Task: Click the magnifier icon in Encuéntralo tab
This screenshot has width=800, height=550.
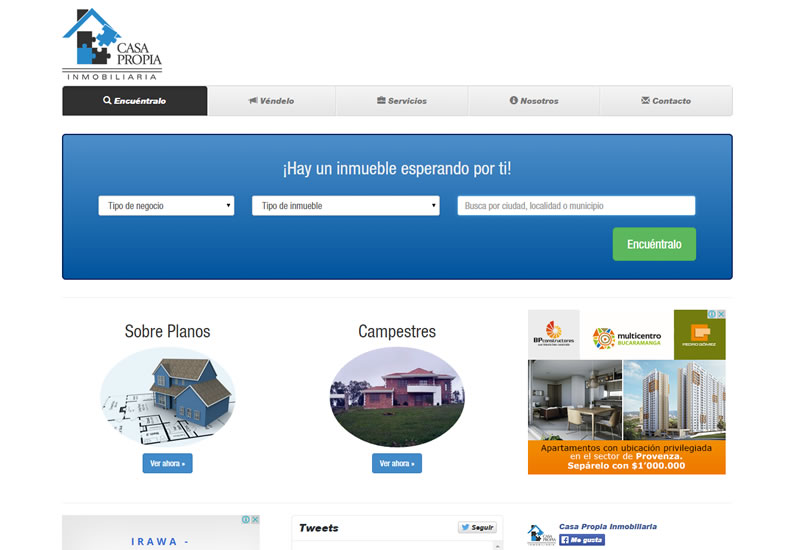Action: point(107,101)
